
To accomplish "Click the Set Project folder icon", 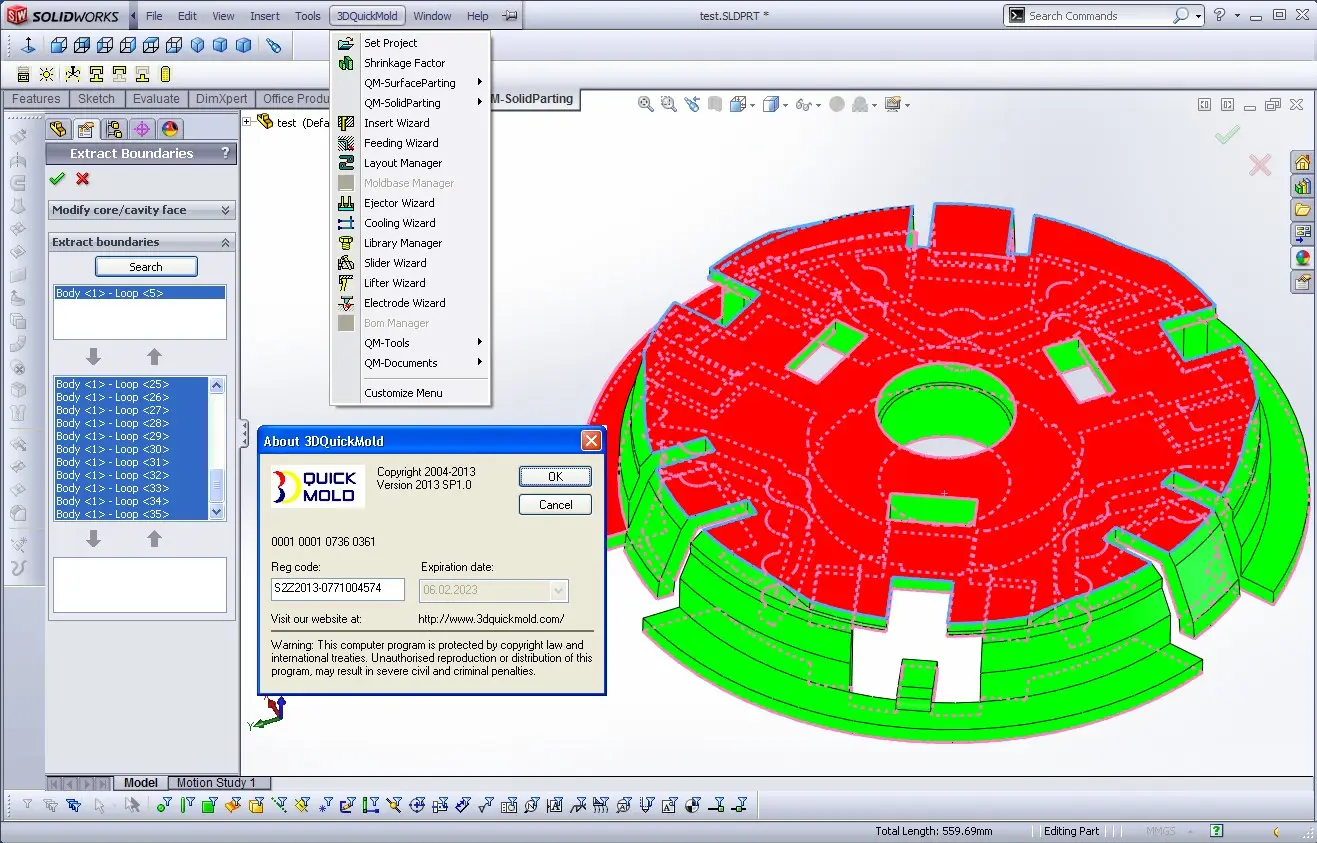I will click(x=346, y=43).
